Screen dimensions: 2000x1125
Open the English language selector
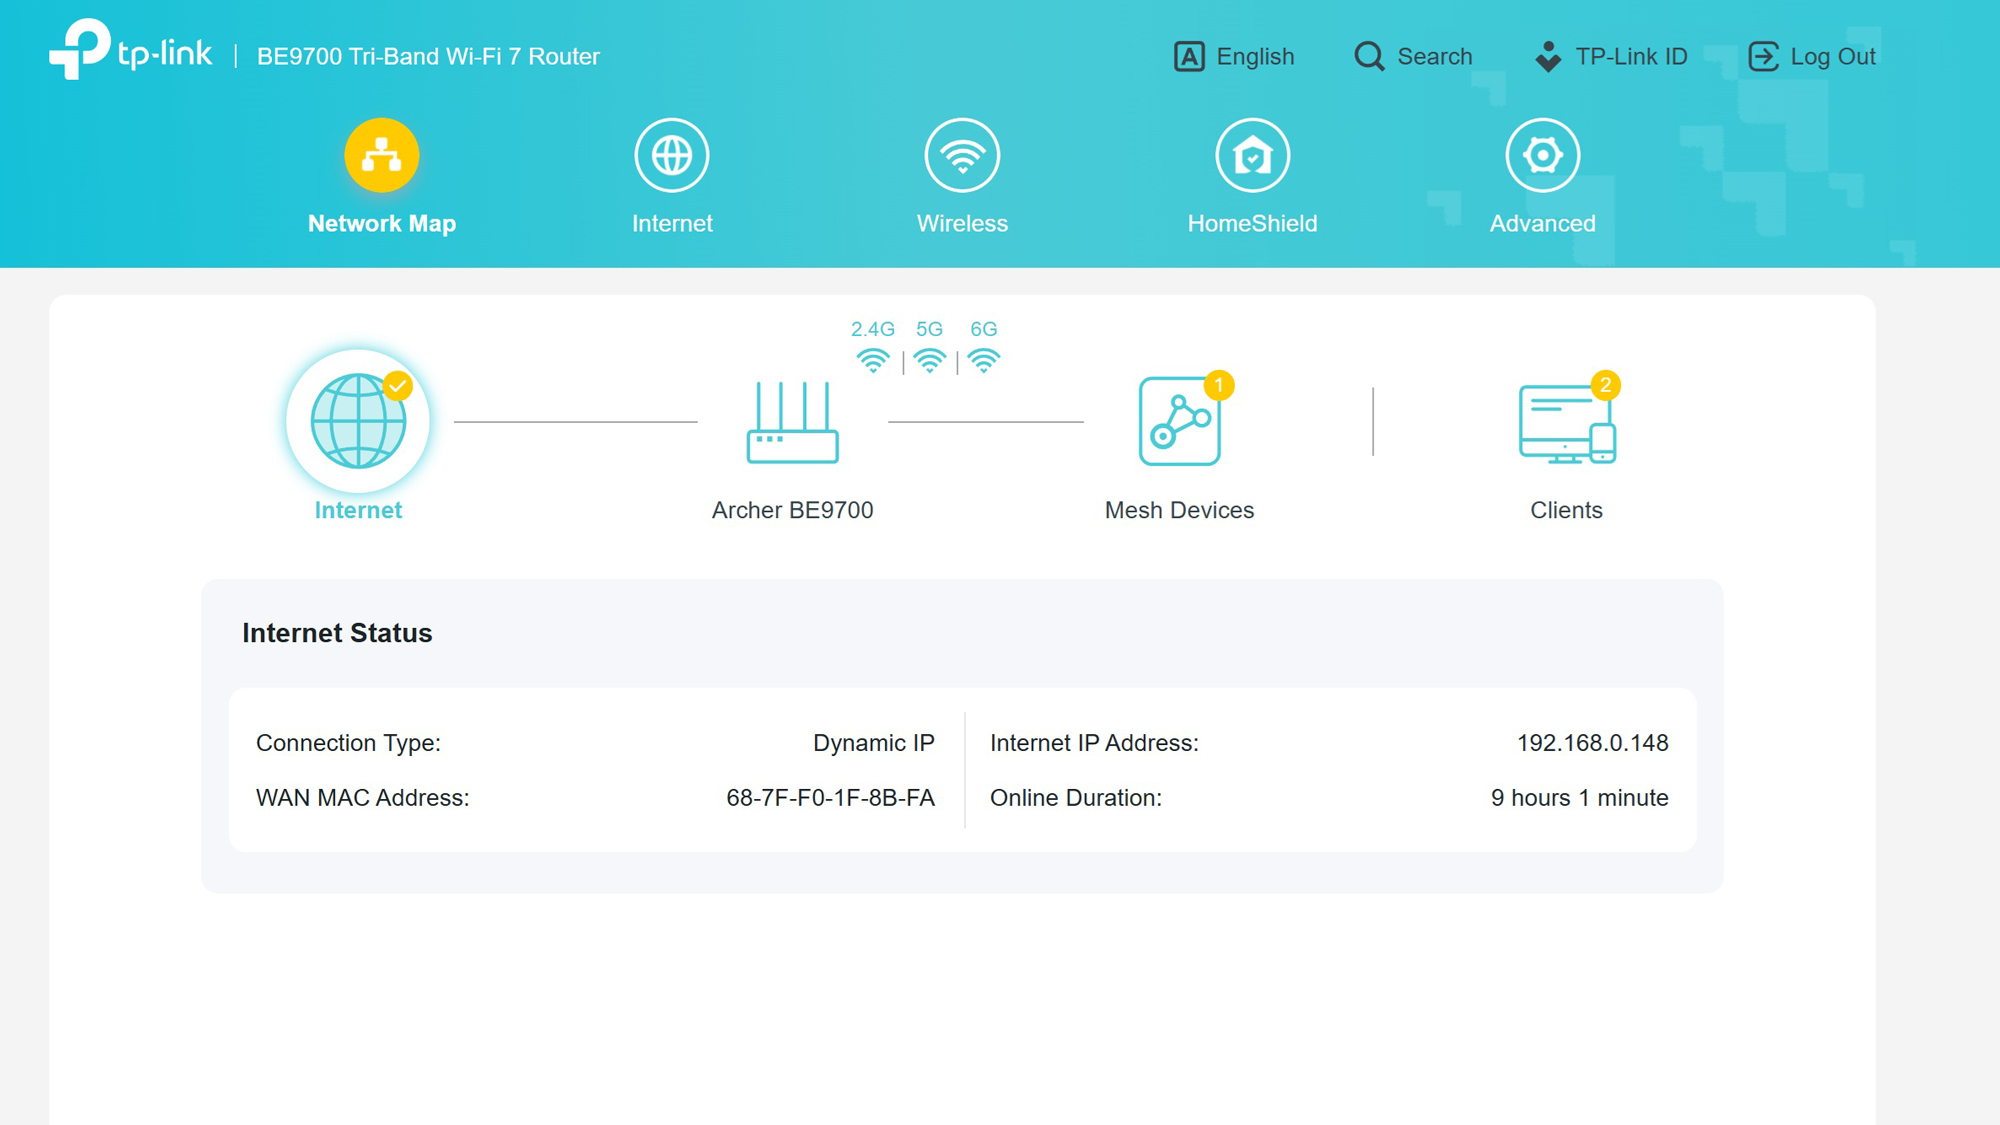[x=1234, y=57]
